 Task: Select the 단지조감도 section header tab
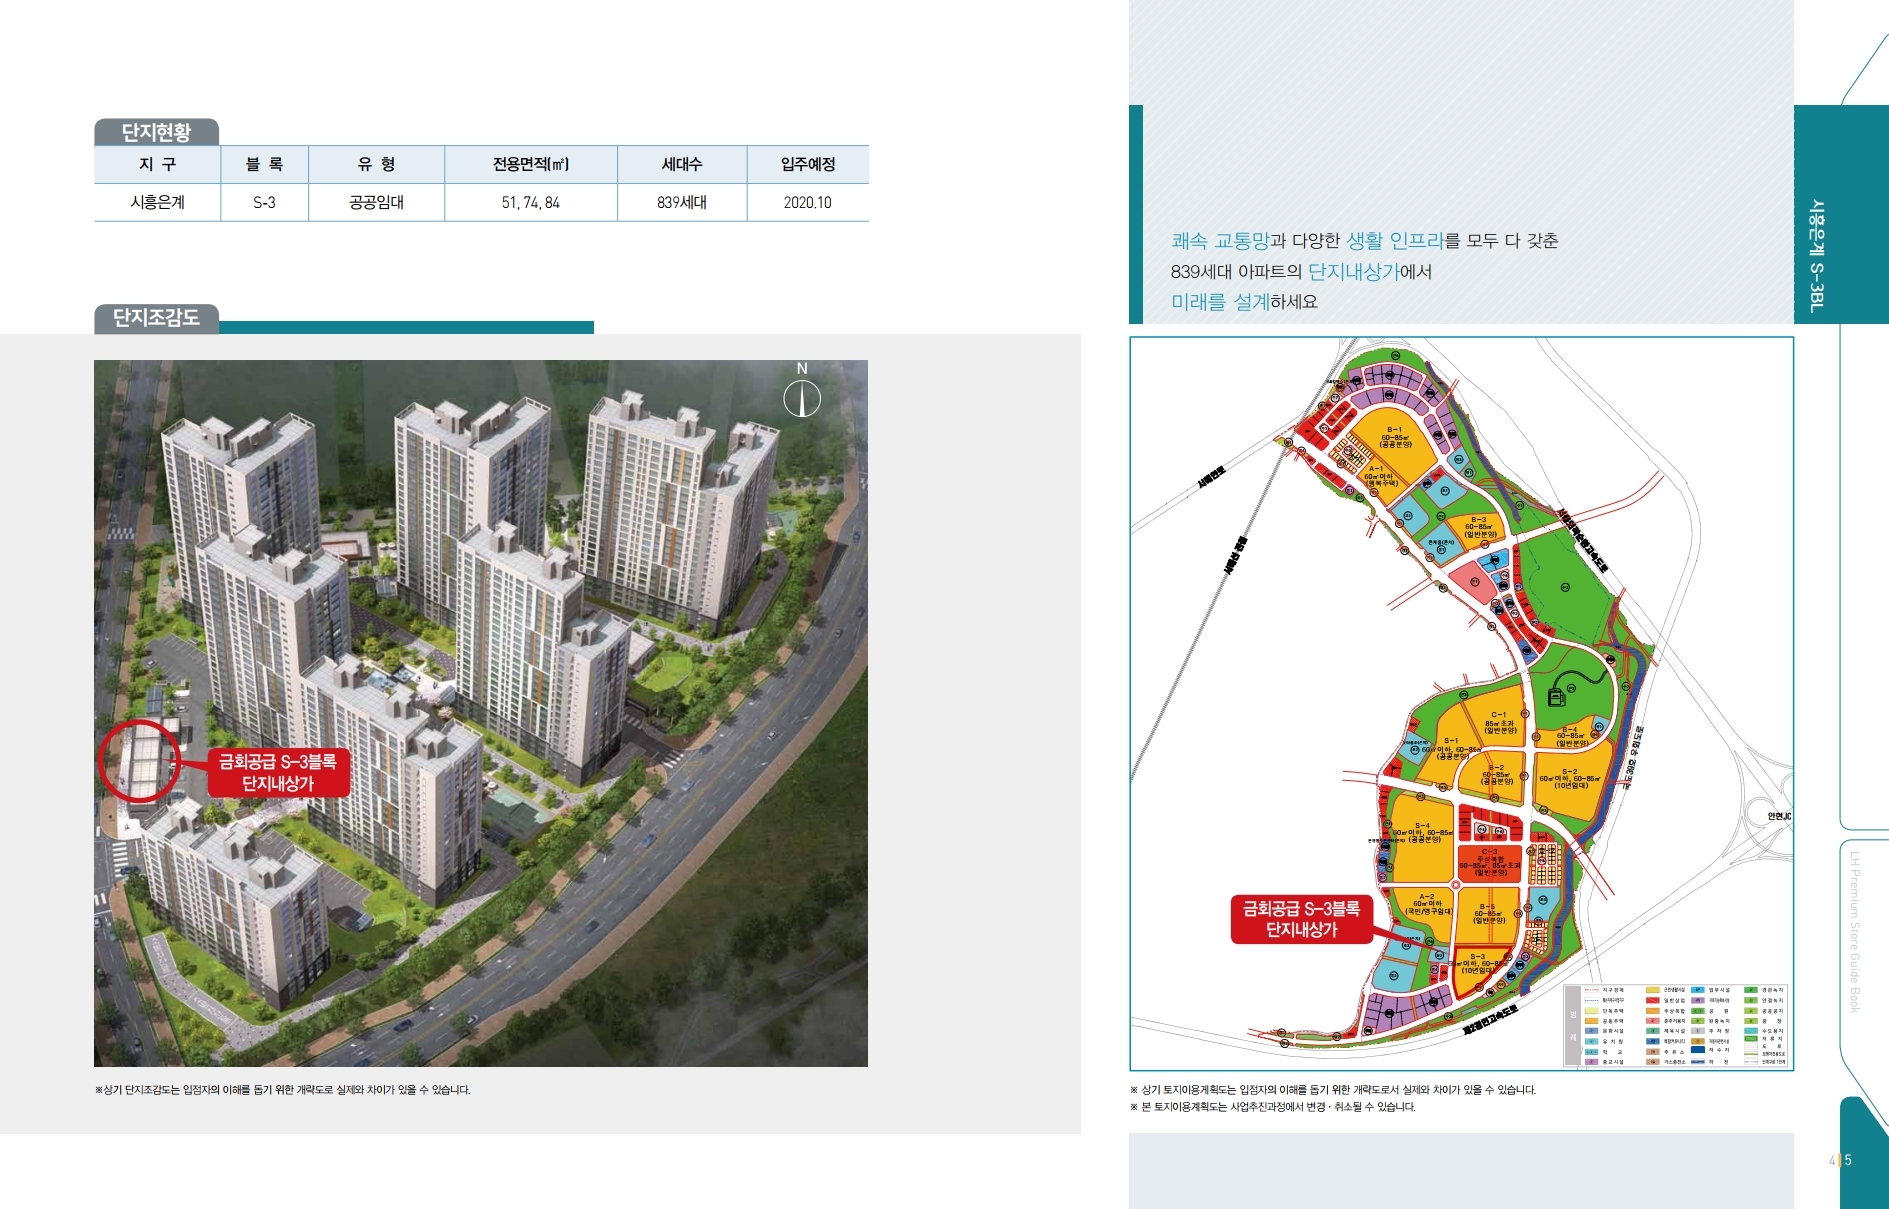click(156, 318)
